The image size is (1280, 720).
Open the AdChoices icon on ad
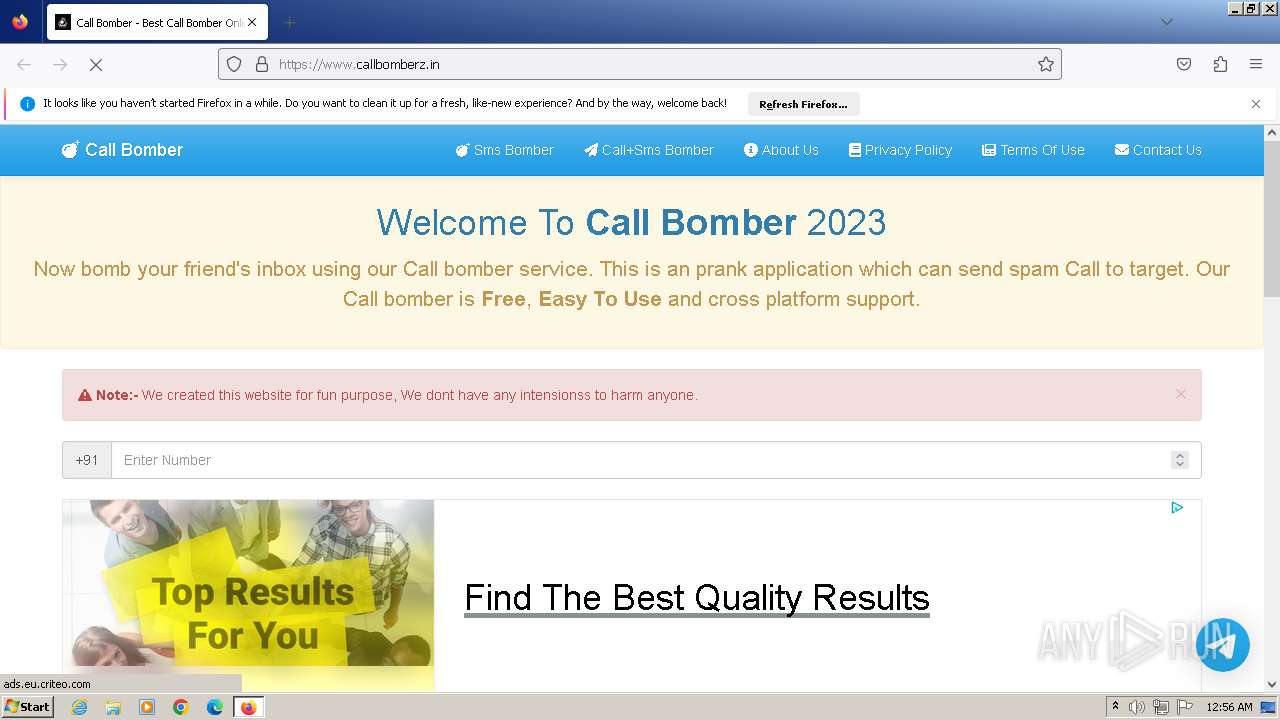coord(1177,508)
